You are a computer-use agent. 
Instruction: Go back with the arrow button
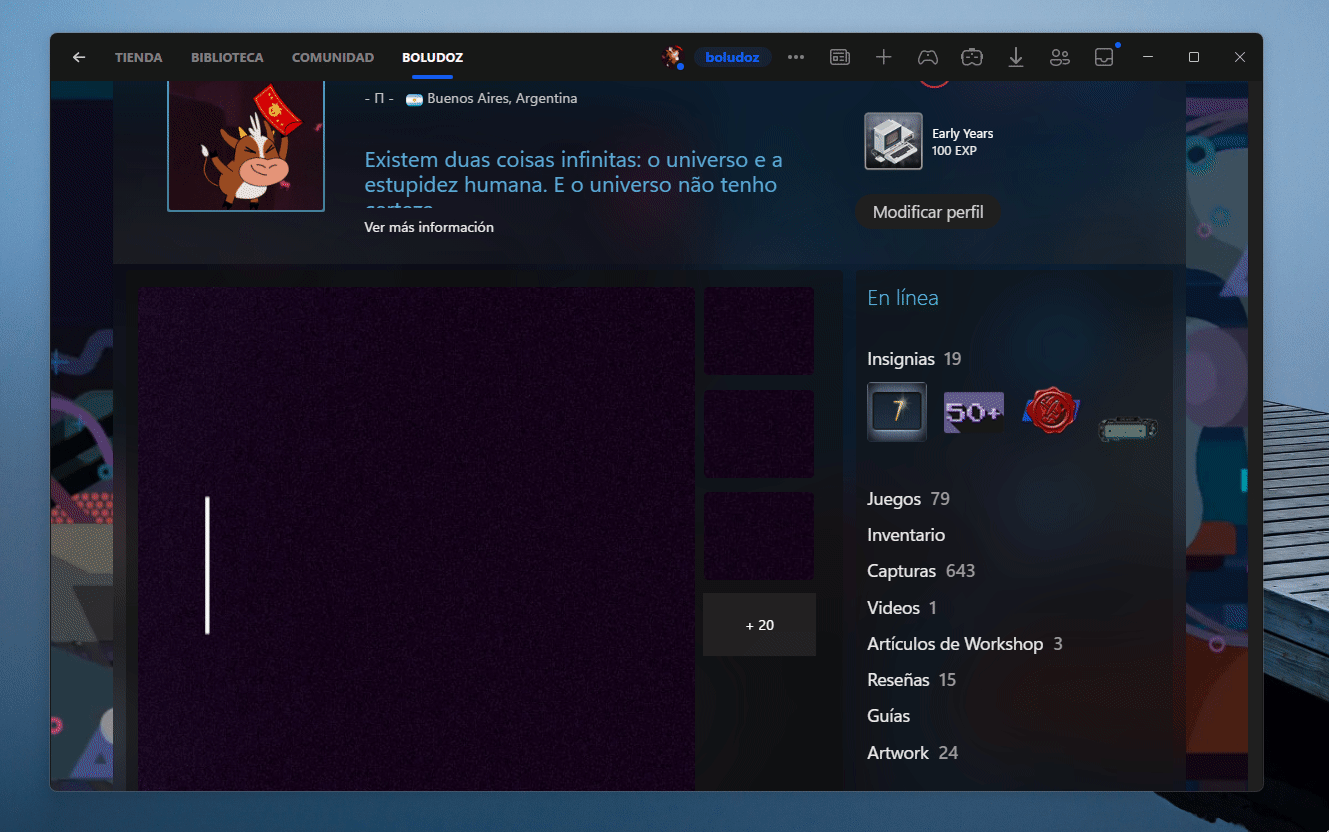pos(79,58)
